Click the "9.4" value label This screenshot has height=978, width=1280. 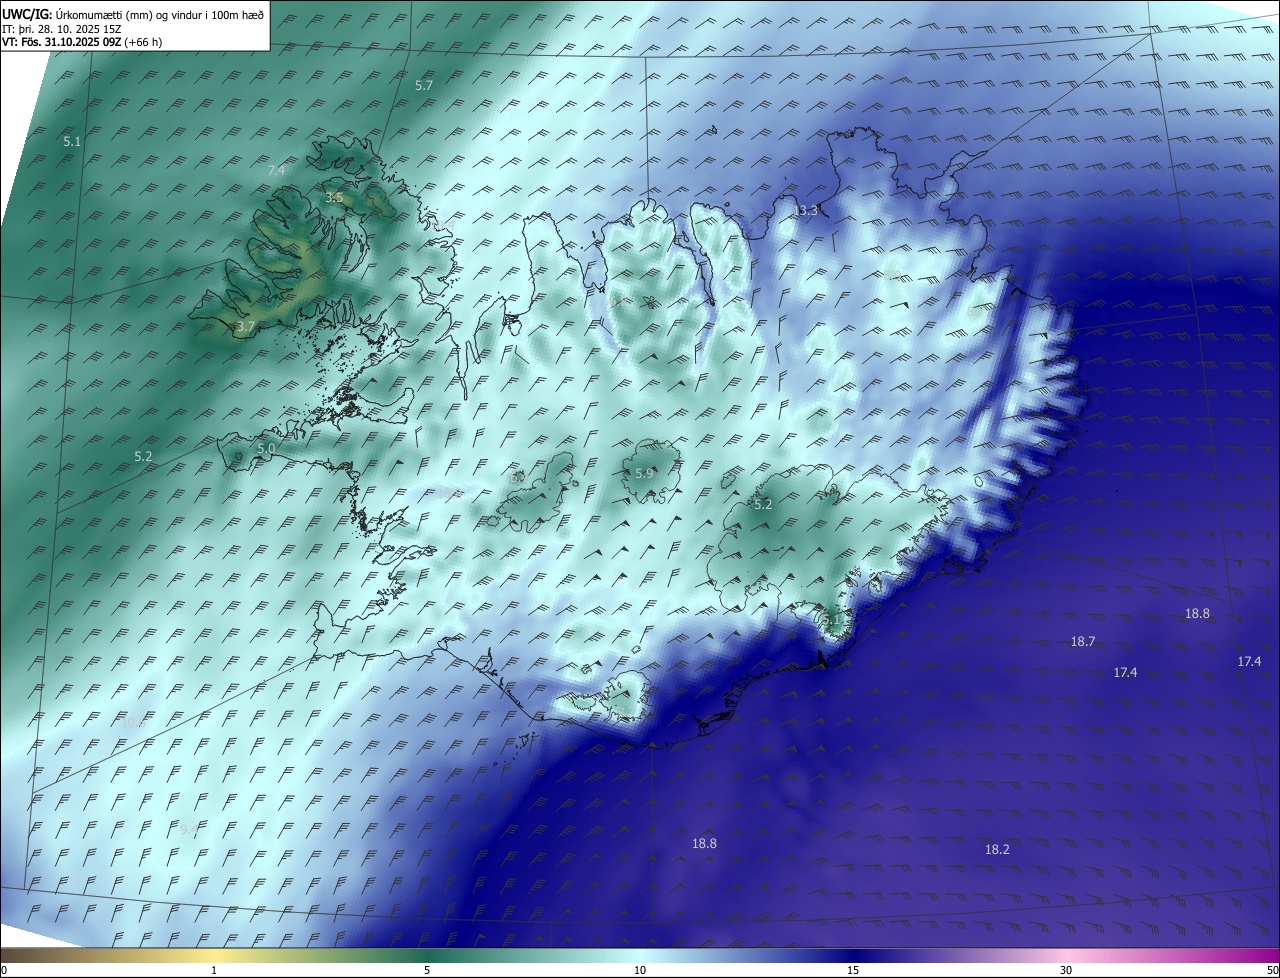(x=189, y=829)
